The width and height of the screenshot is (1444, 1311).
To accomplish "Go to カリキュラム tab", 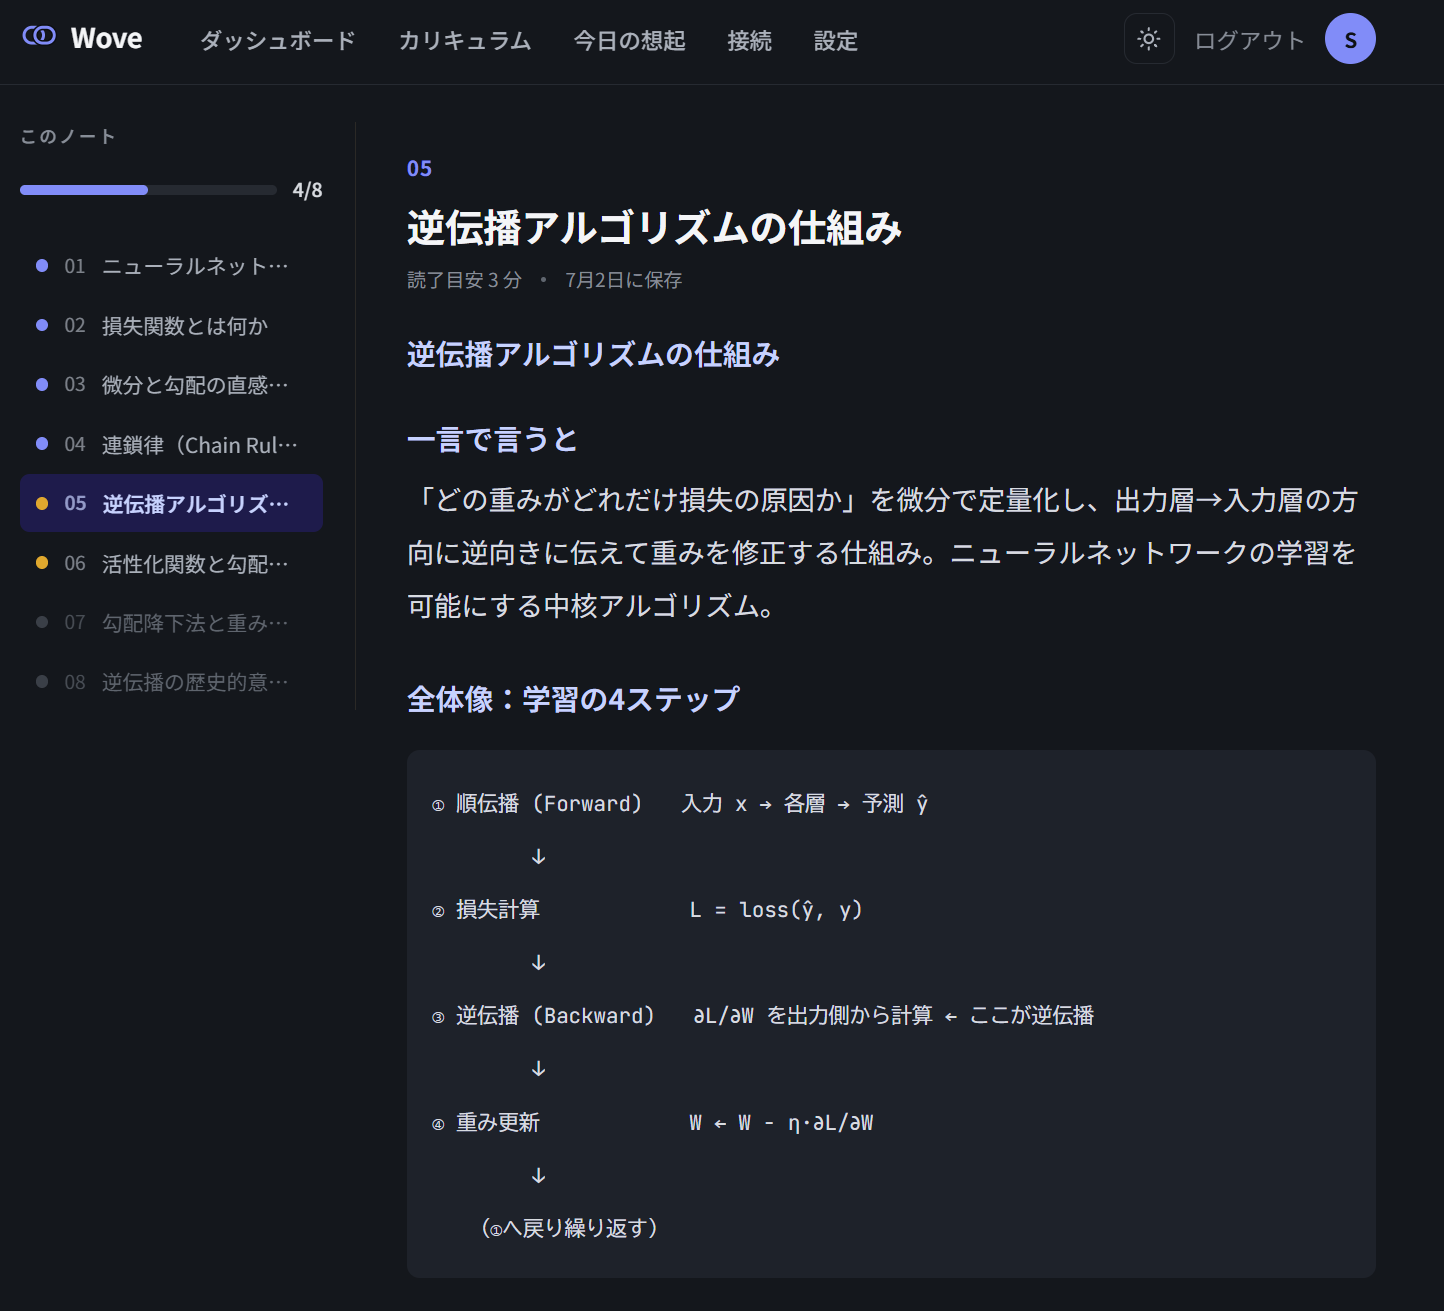I will [465, 40].
